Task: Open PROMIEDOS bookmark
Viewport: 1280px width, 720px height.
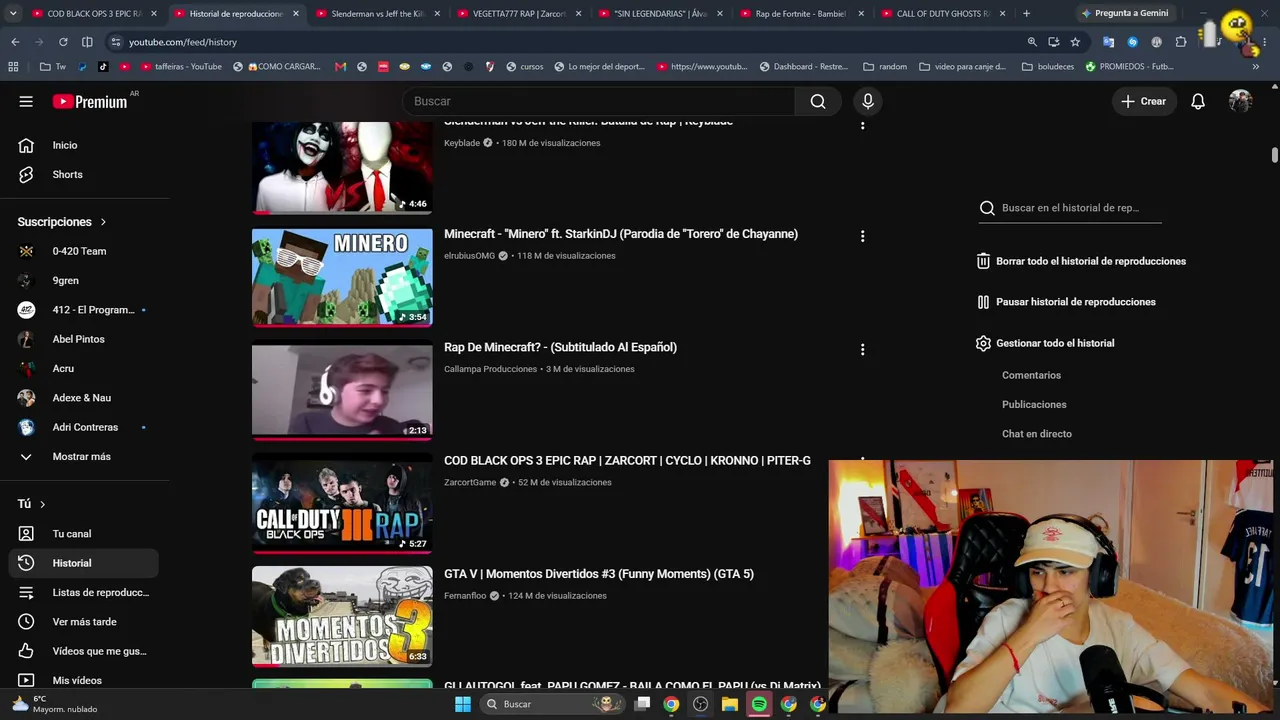Action: 1129,67
